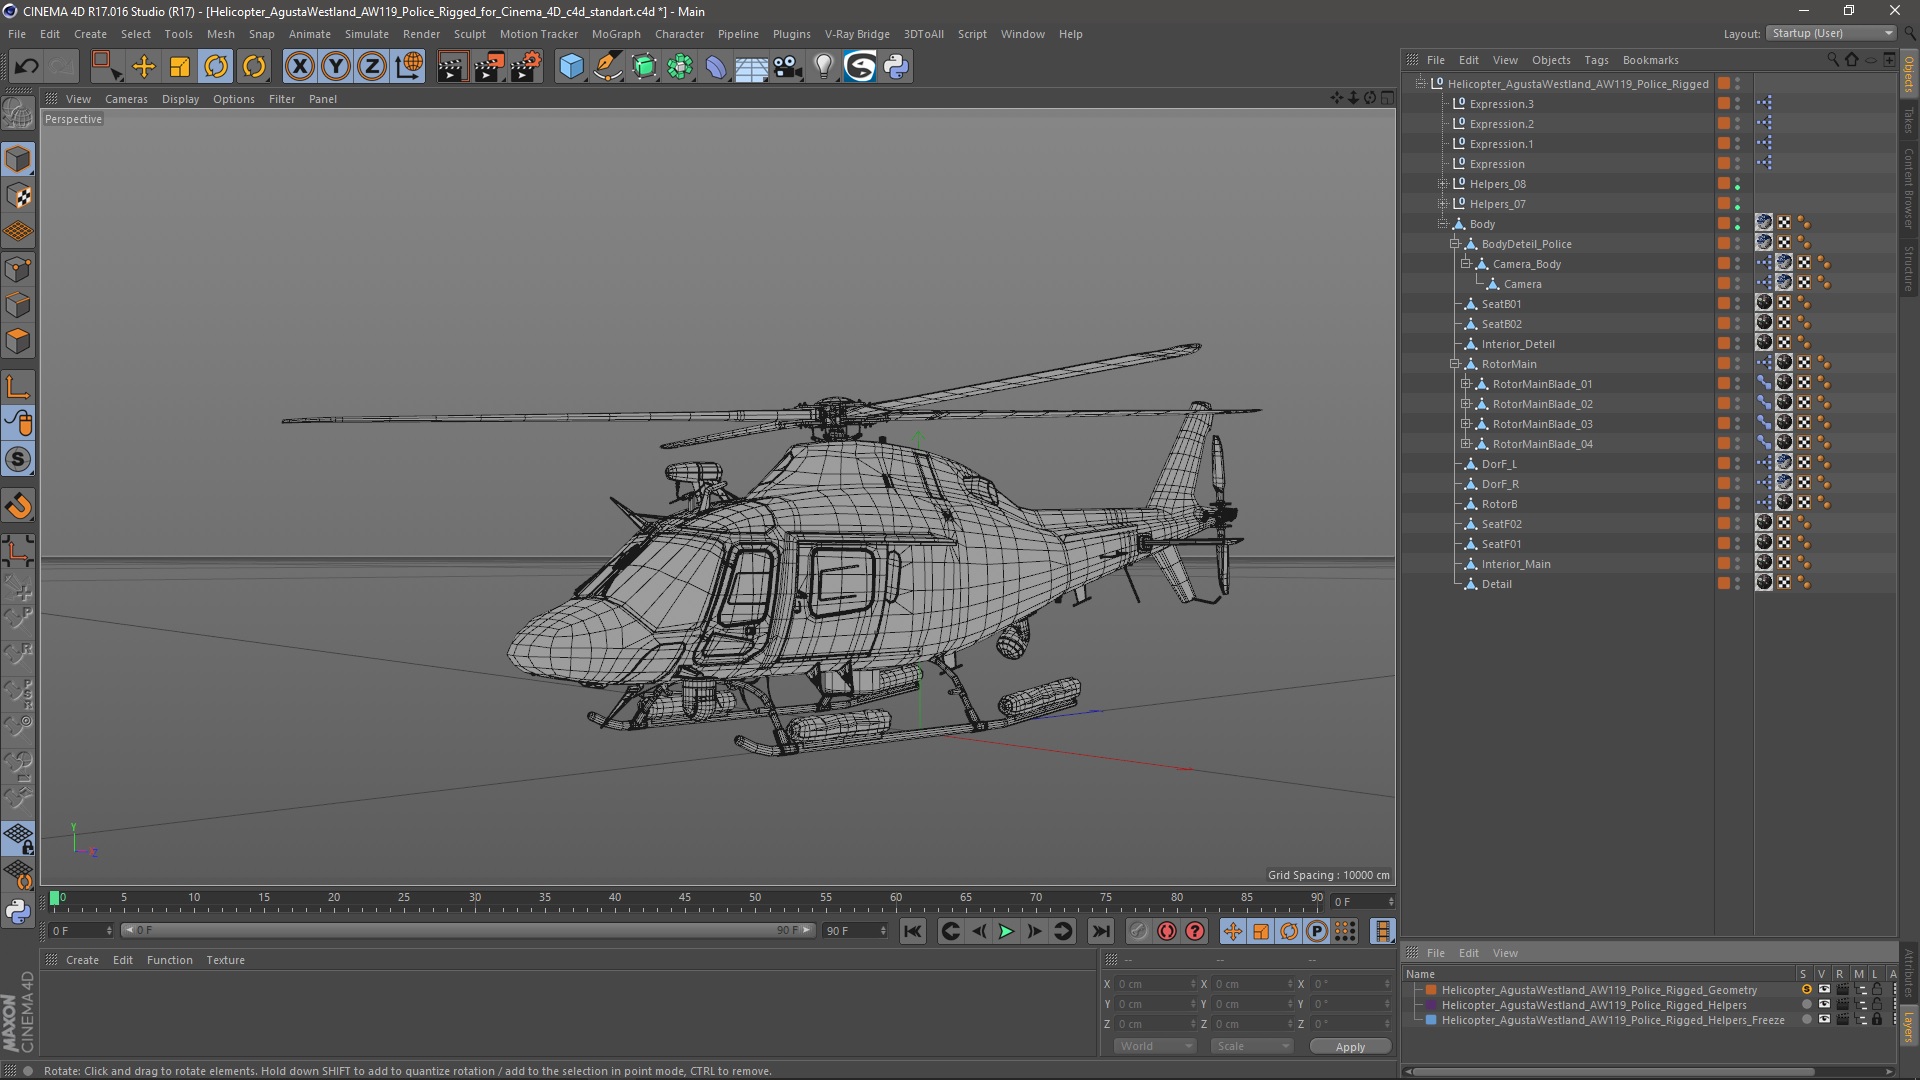Select the SeatB01 object

1501,304
